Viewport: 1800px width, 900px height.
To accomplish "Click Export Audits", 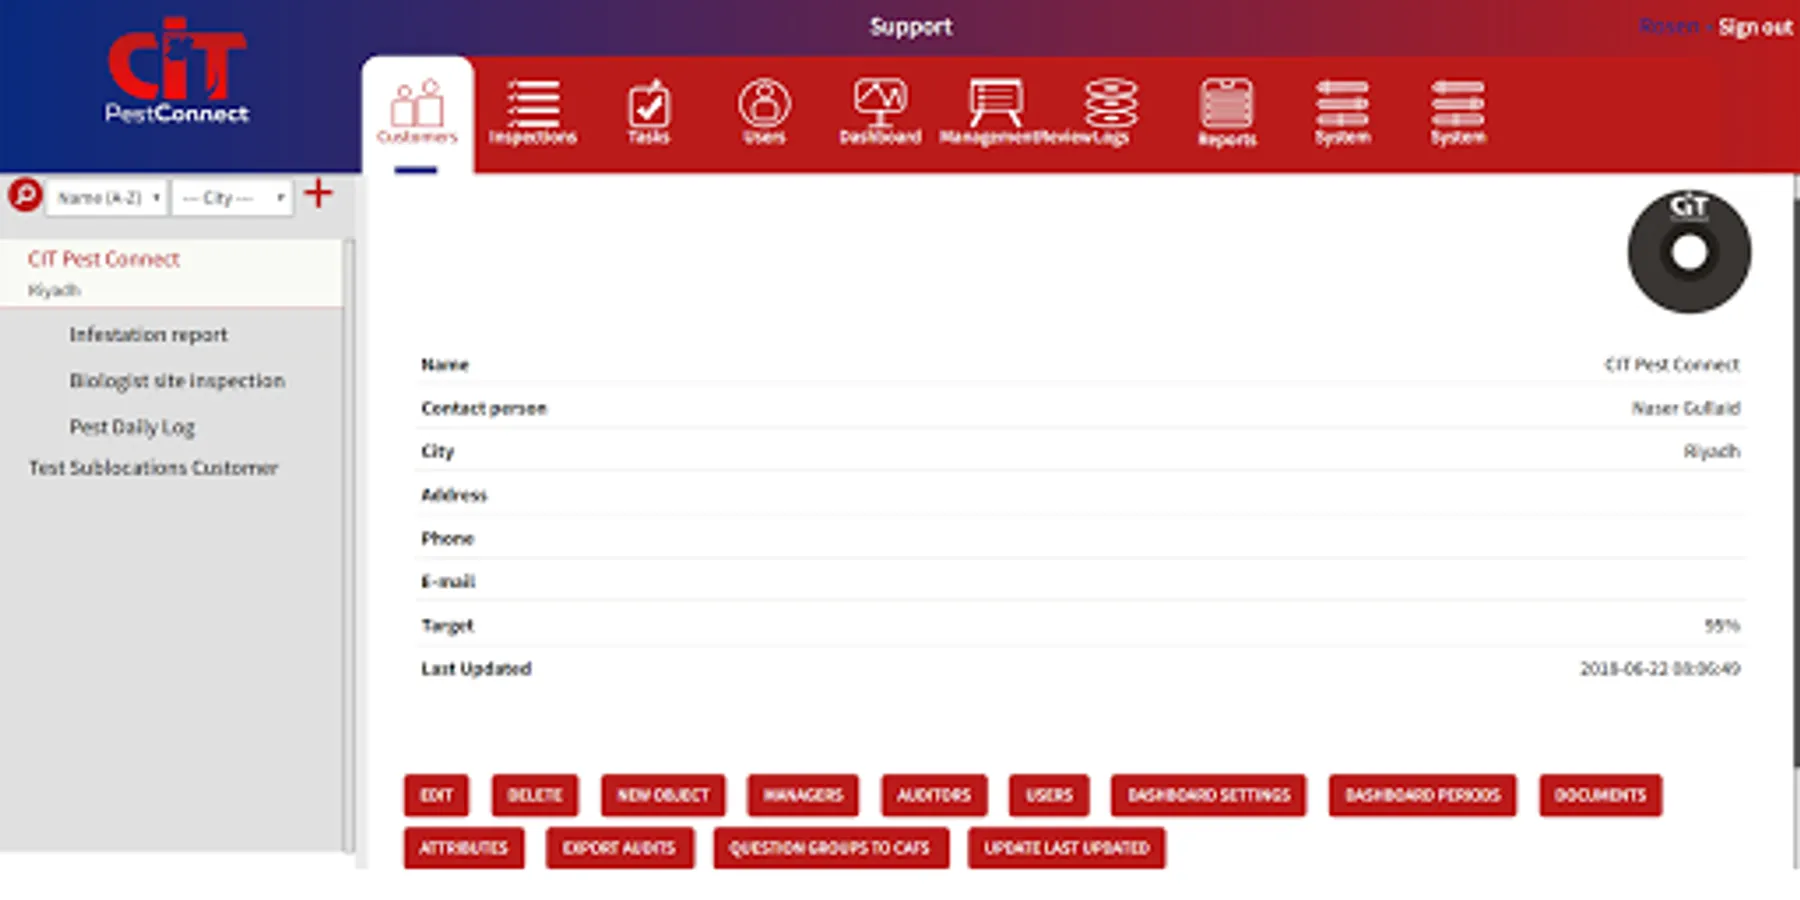I will tap(619, 848).
